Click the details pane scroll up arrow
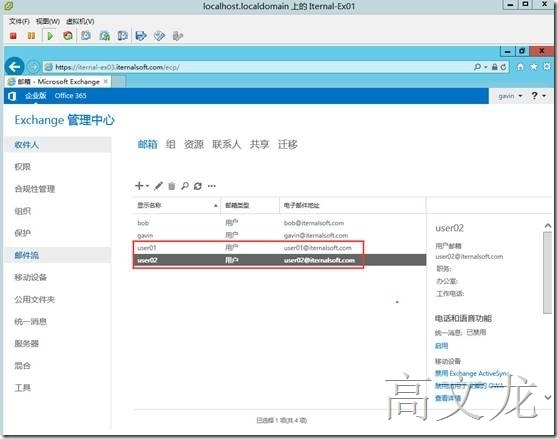This screenshot has width=558, height=439. click(548, 226)
